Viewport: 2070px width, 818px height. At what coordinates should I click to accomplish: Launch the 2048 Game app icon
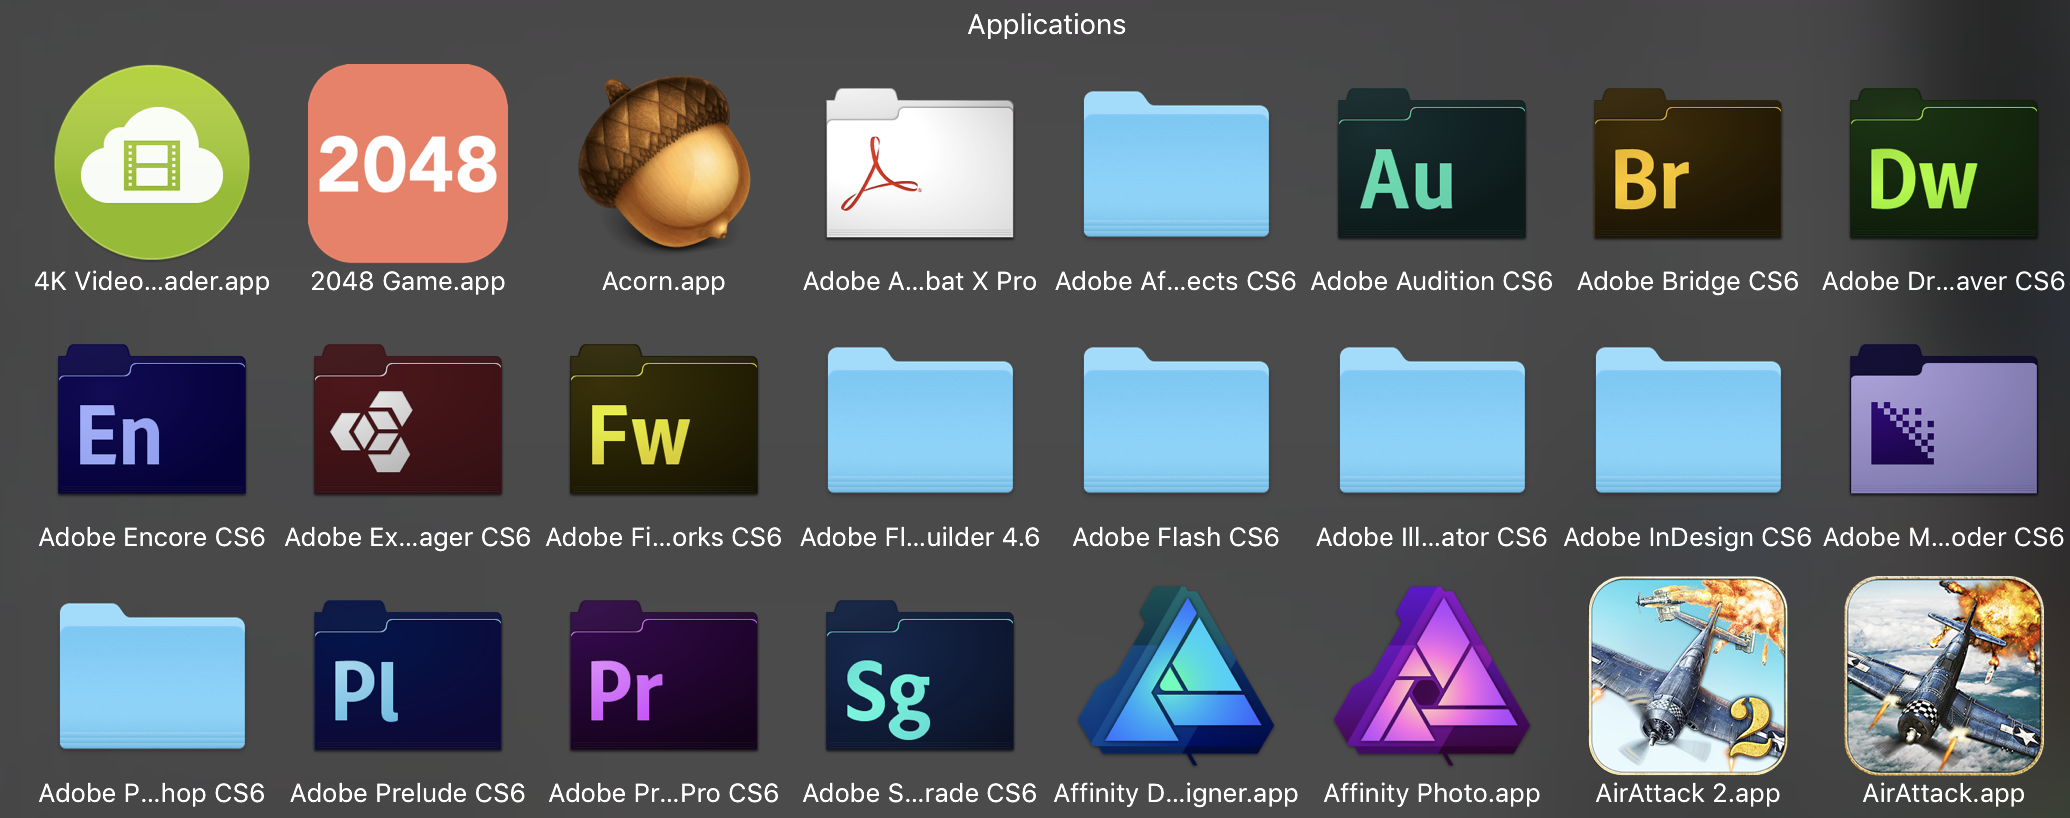click(408, 163)
